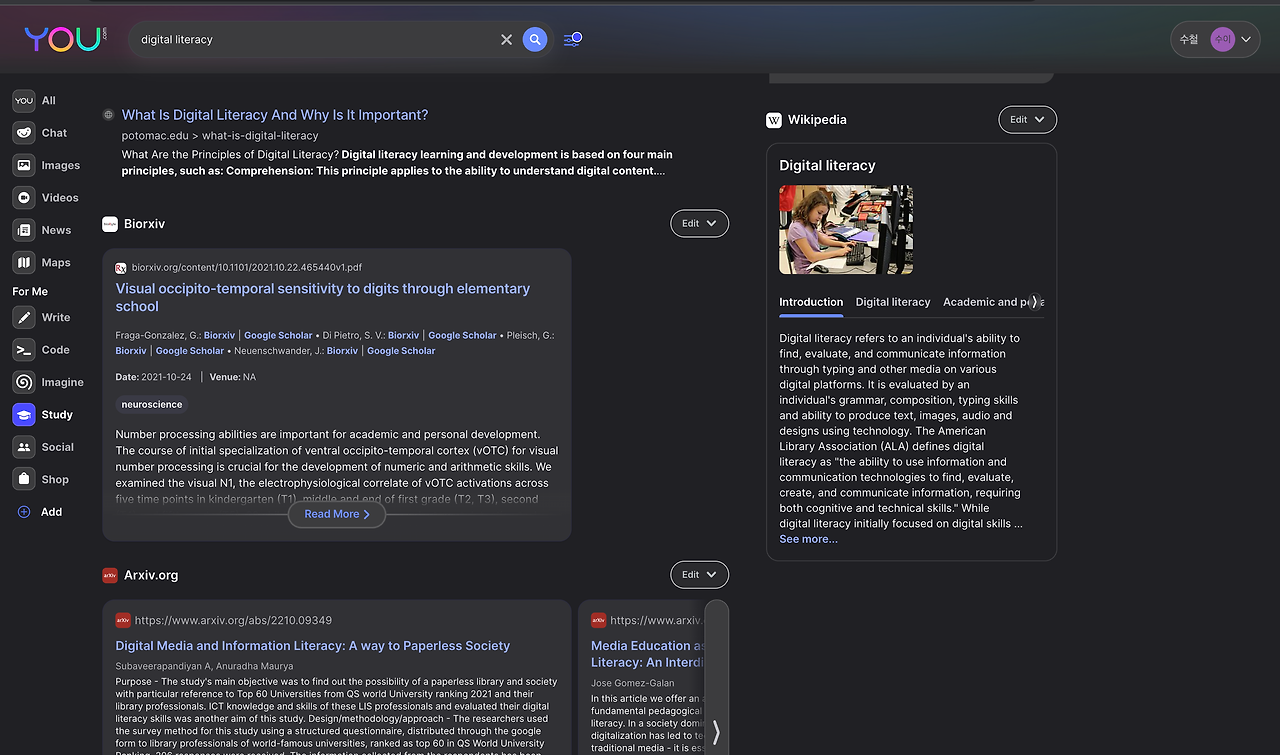Viewport: 1280px width, 755px height.
Task: Select the Study mode in the sidebar
Action: tap(43, 415)
